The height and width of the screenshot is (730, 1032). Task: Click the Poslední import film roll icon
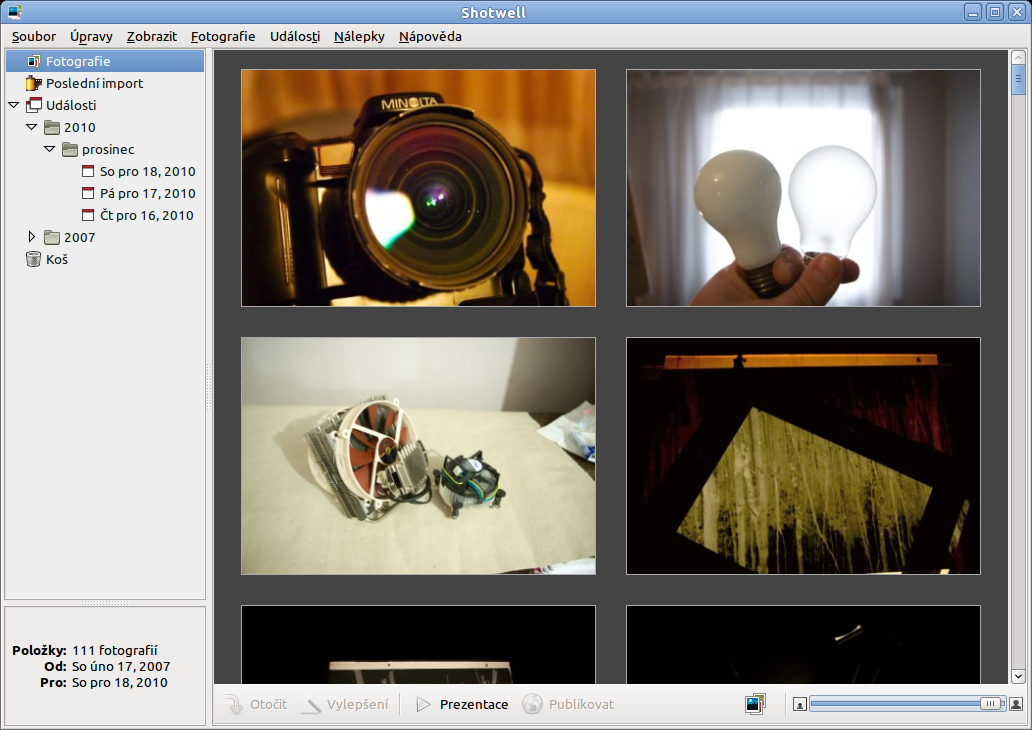click(x=34, y=84)
